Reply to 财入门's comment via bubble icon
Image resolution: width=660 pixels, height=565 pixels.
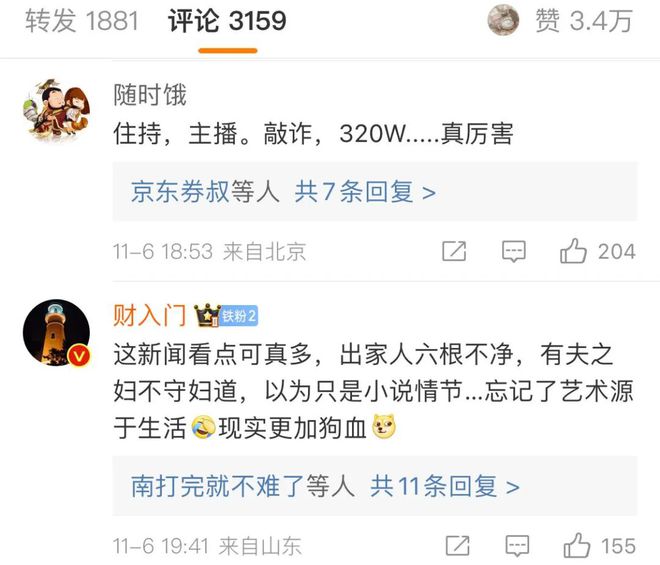[x=517, y=546]
